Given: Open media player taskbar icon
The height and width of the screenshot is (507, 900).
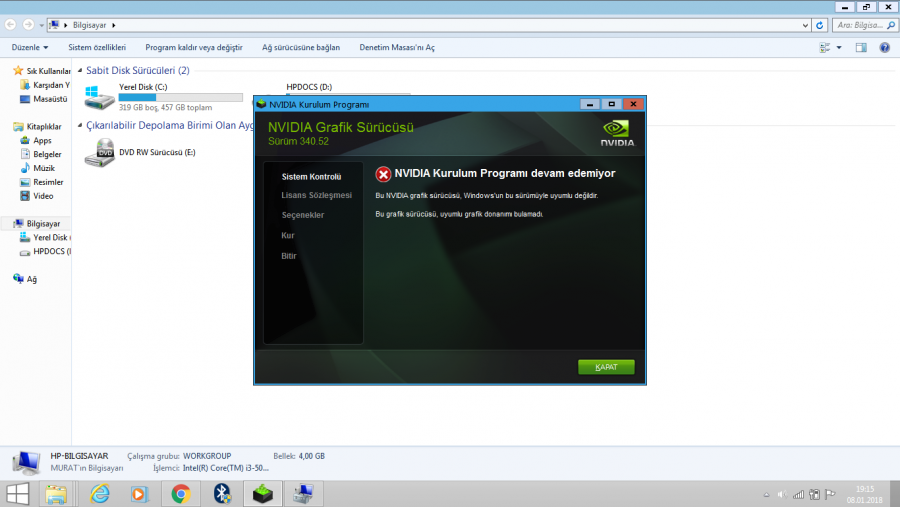Looking at the screenshot, I should pyautogui.click(x=139, y=494).
